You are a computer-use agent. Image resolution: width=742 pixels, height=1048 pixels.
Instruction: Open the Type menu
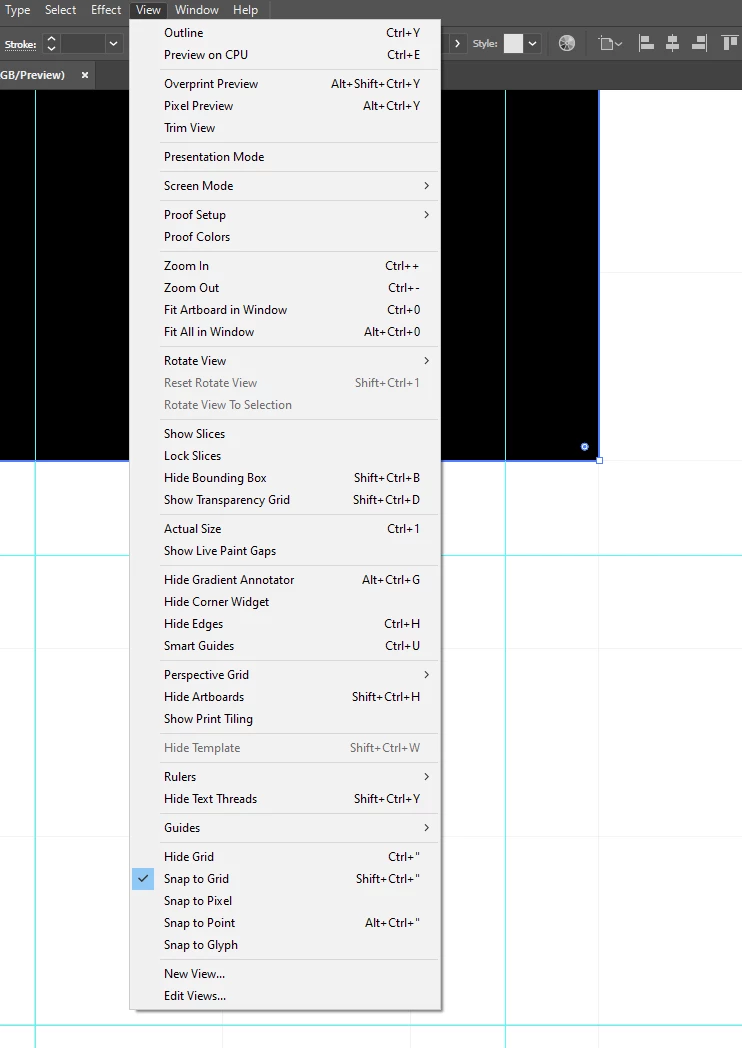coord(17,10)
